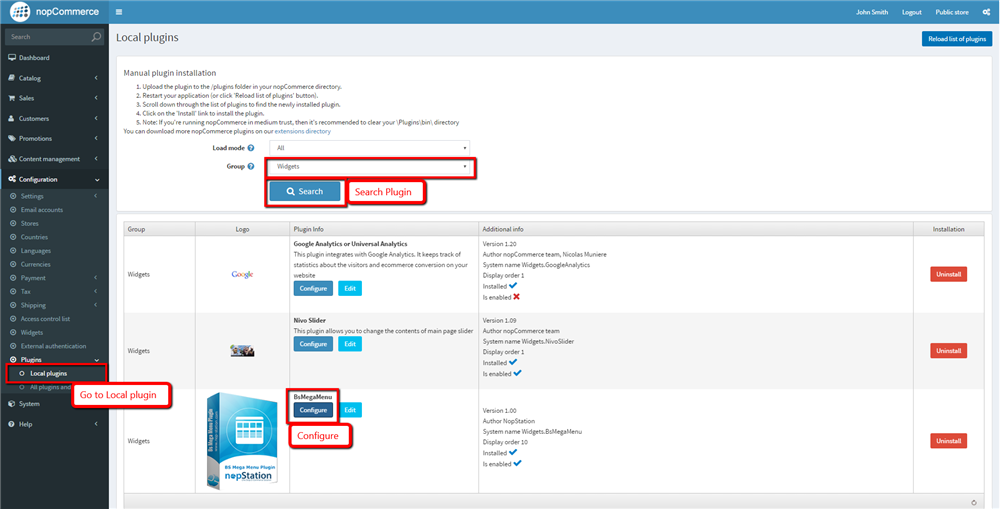Click the Group help question icon
The image size is (1000, 509).
pyautogui.click(x=251, y=166)
